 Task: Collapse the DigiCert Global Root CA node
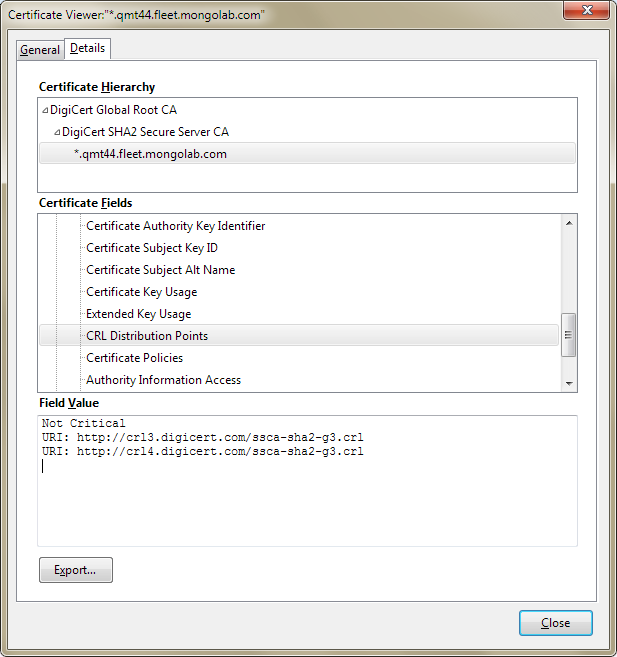pyautogui.click(x=45, y=110)
